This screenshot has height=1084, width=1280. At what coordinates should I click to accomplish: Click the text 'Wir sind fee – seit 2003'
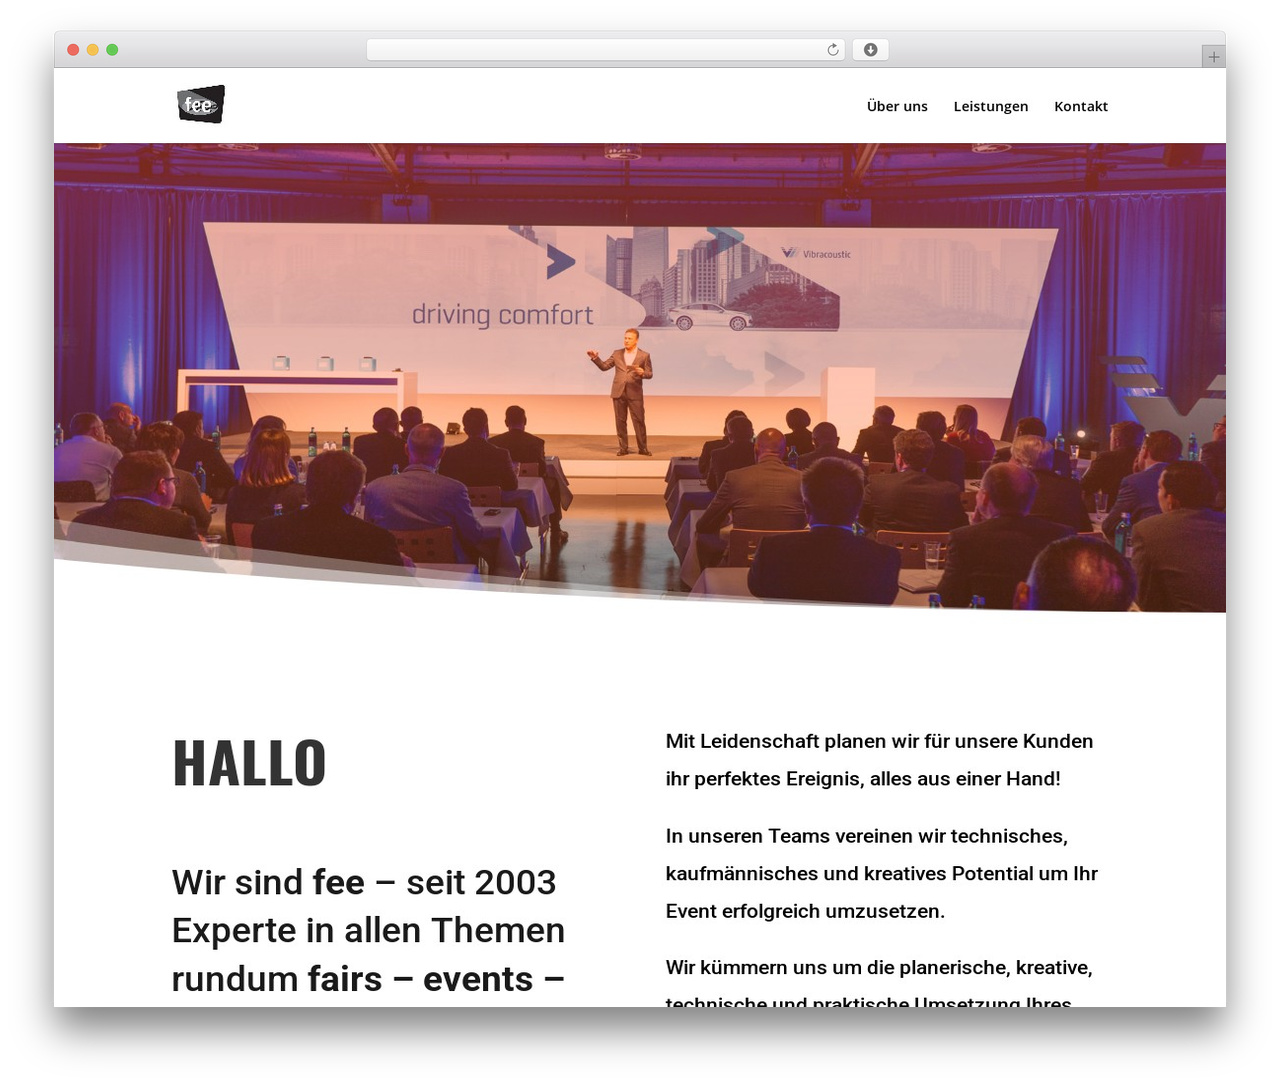click(364, 882)
